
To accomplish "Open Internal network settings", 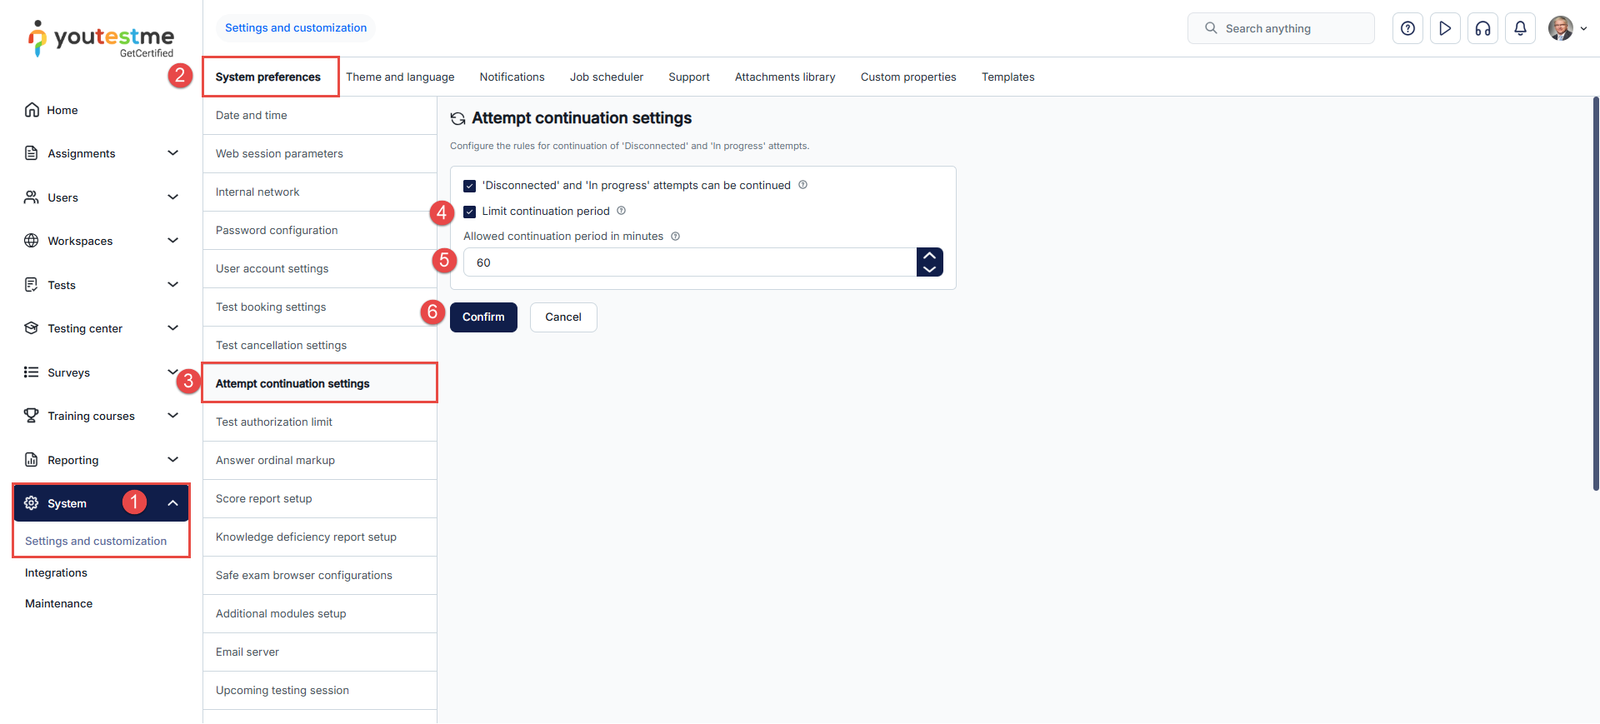I will pyautogui.click(x=320, y=192).
